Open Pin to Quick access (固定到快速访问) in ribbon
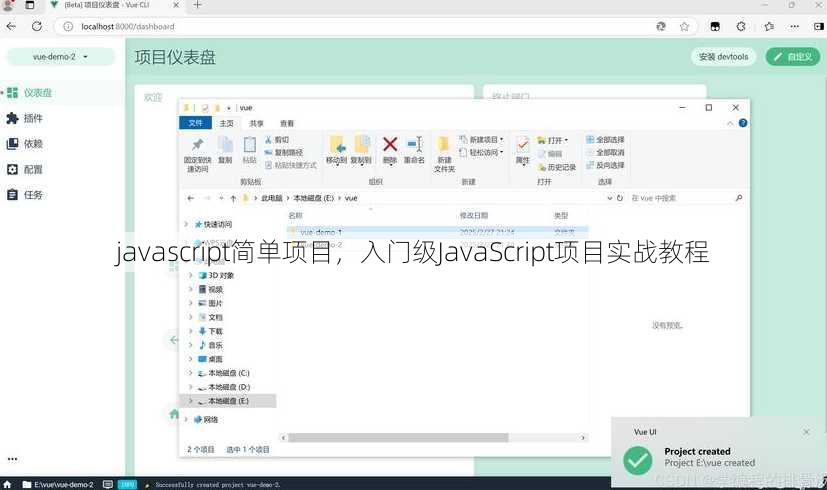The image size is (827, 490). click(x=197, y=155)
